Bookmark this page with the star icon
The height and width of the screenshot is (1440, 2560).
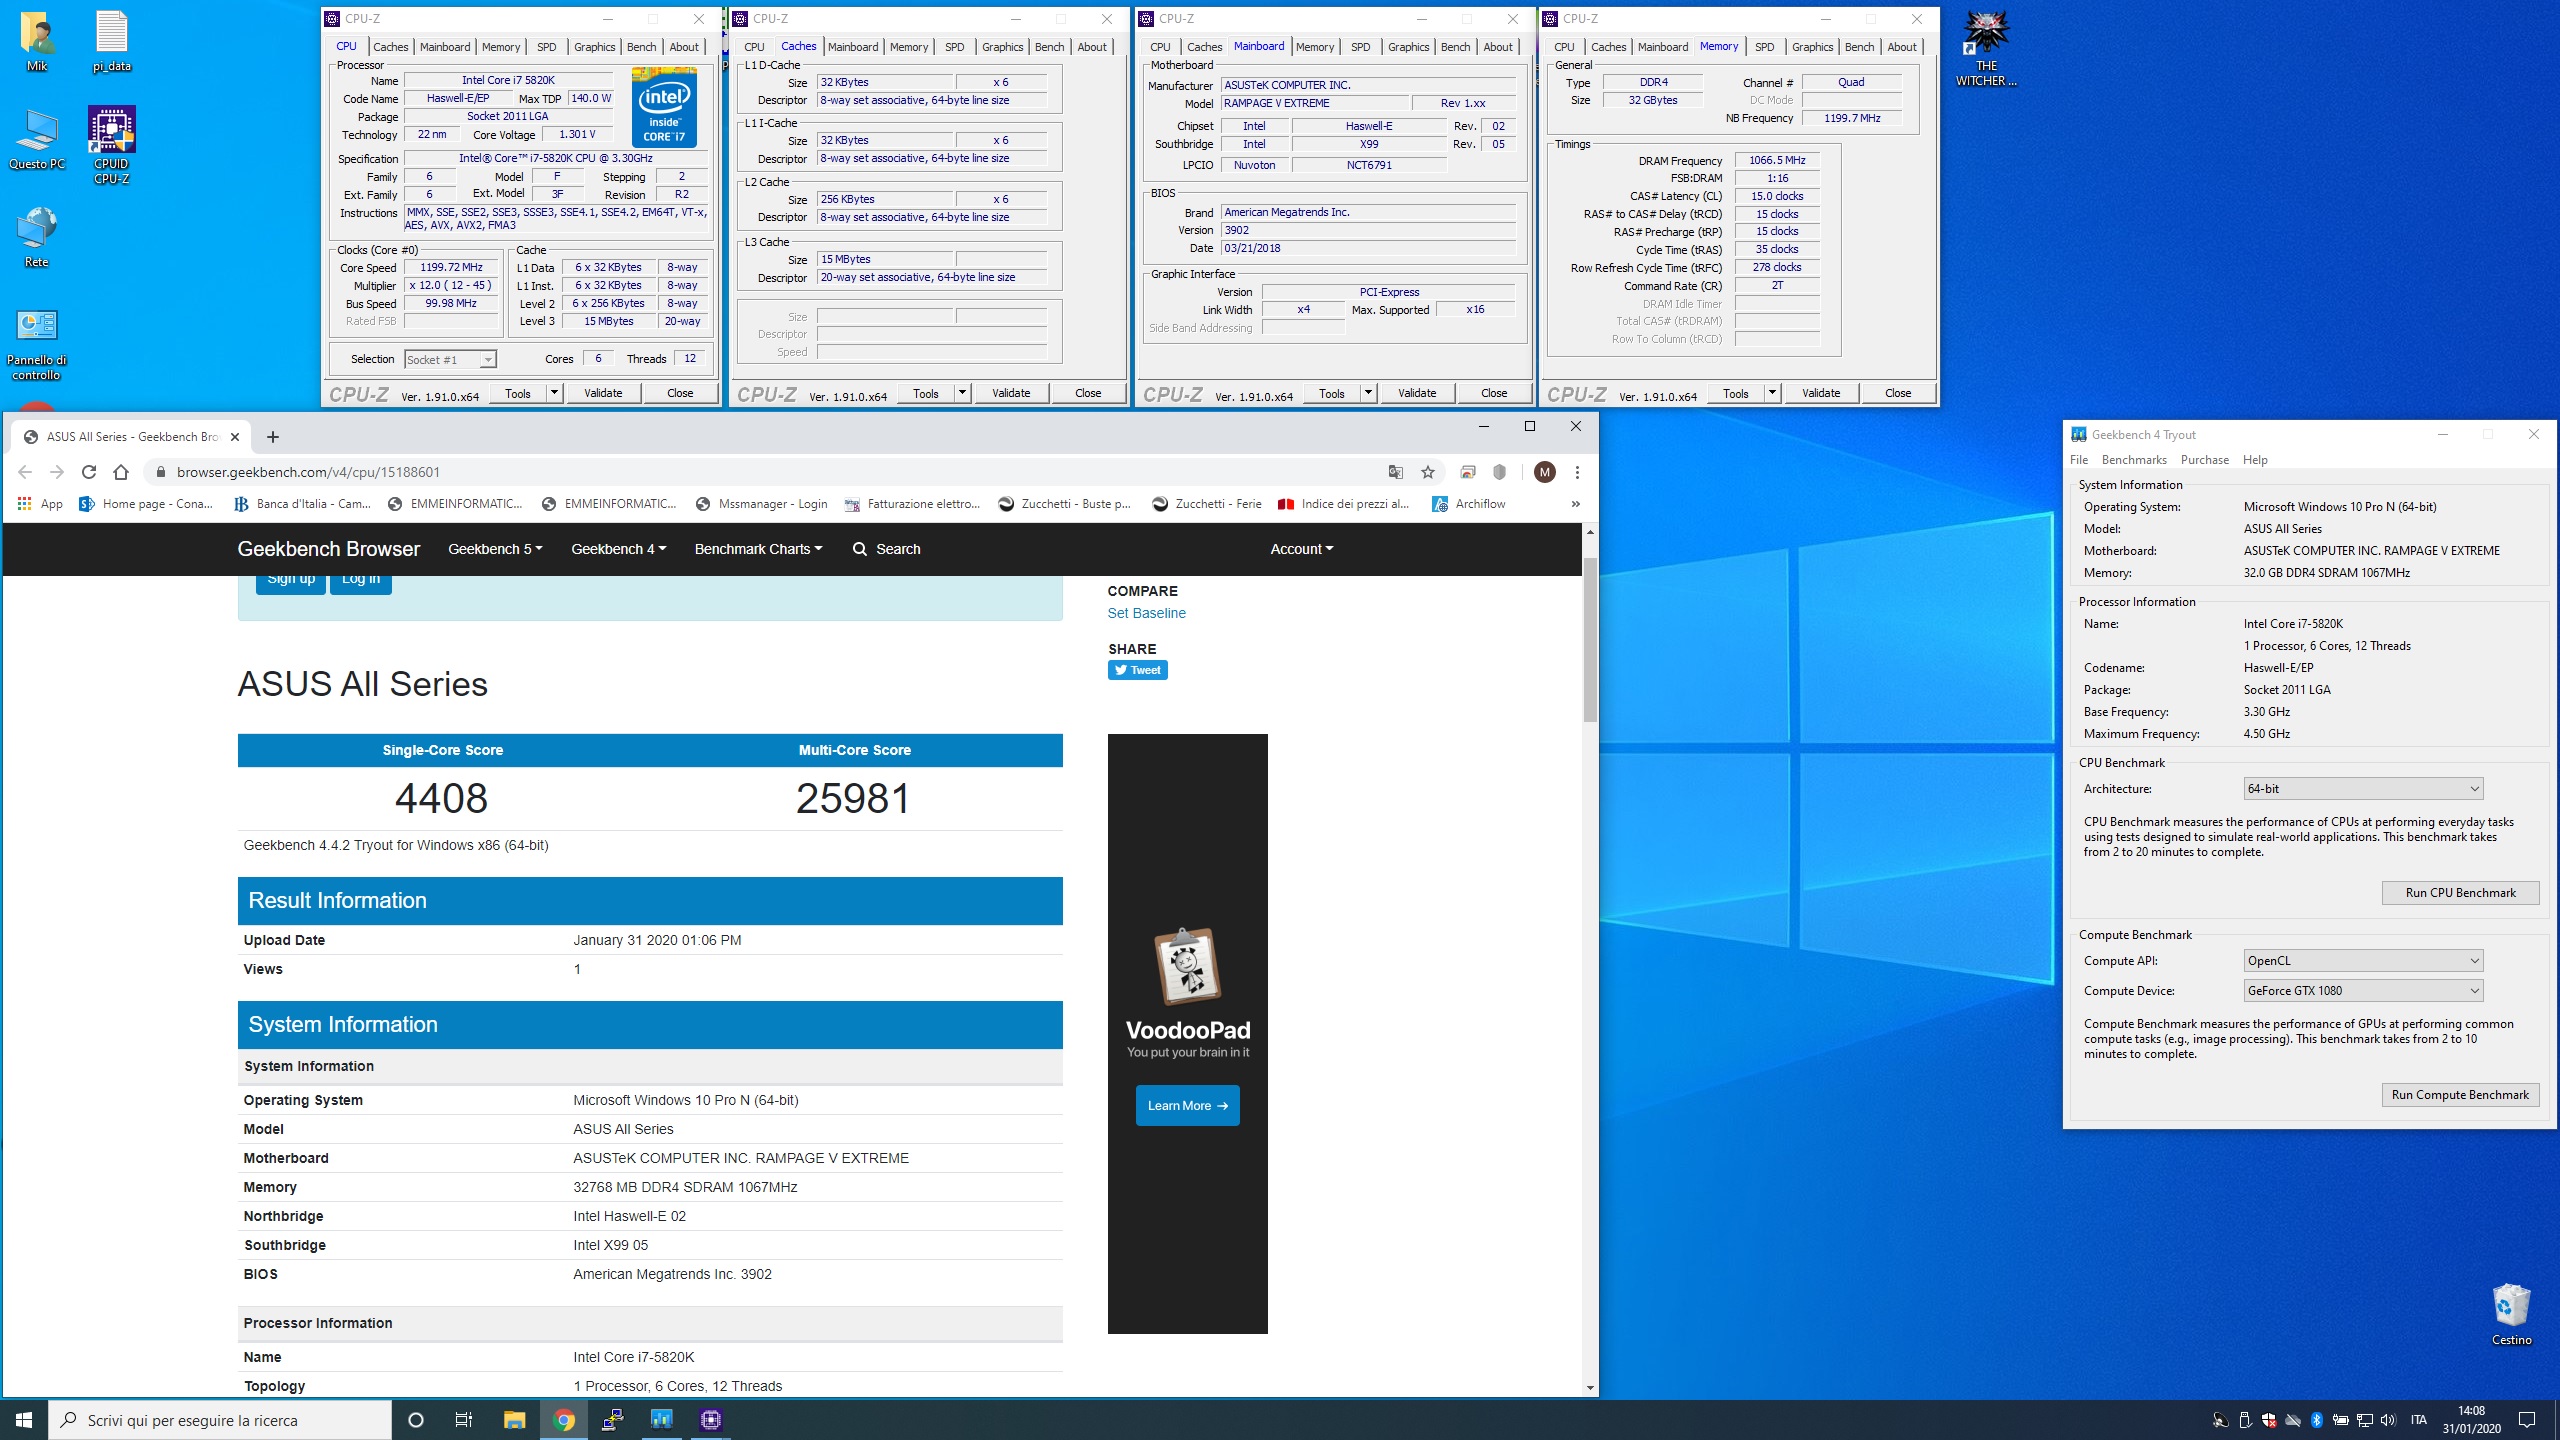[x=1428, y=472]
